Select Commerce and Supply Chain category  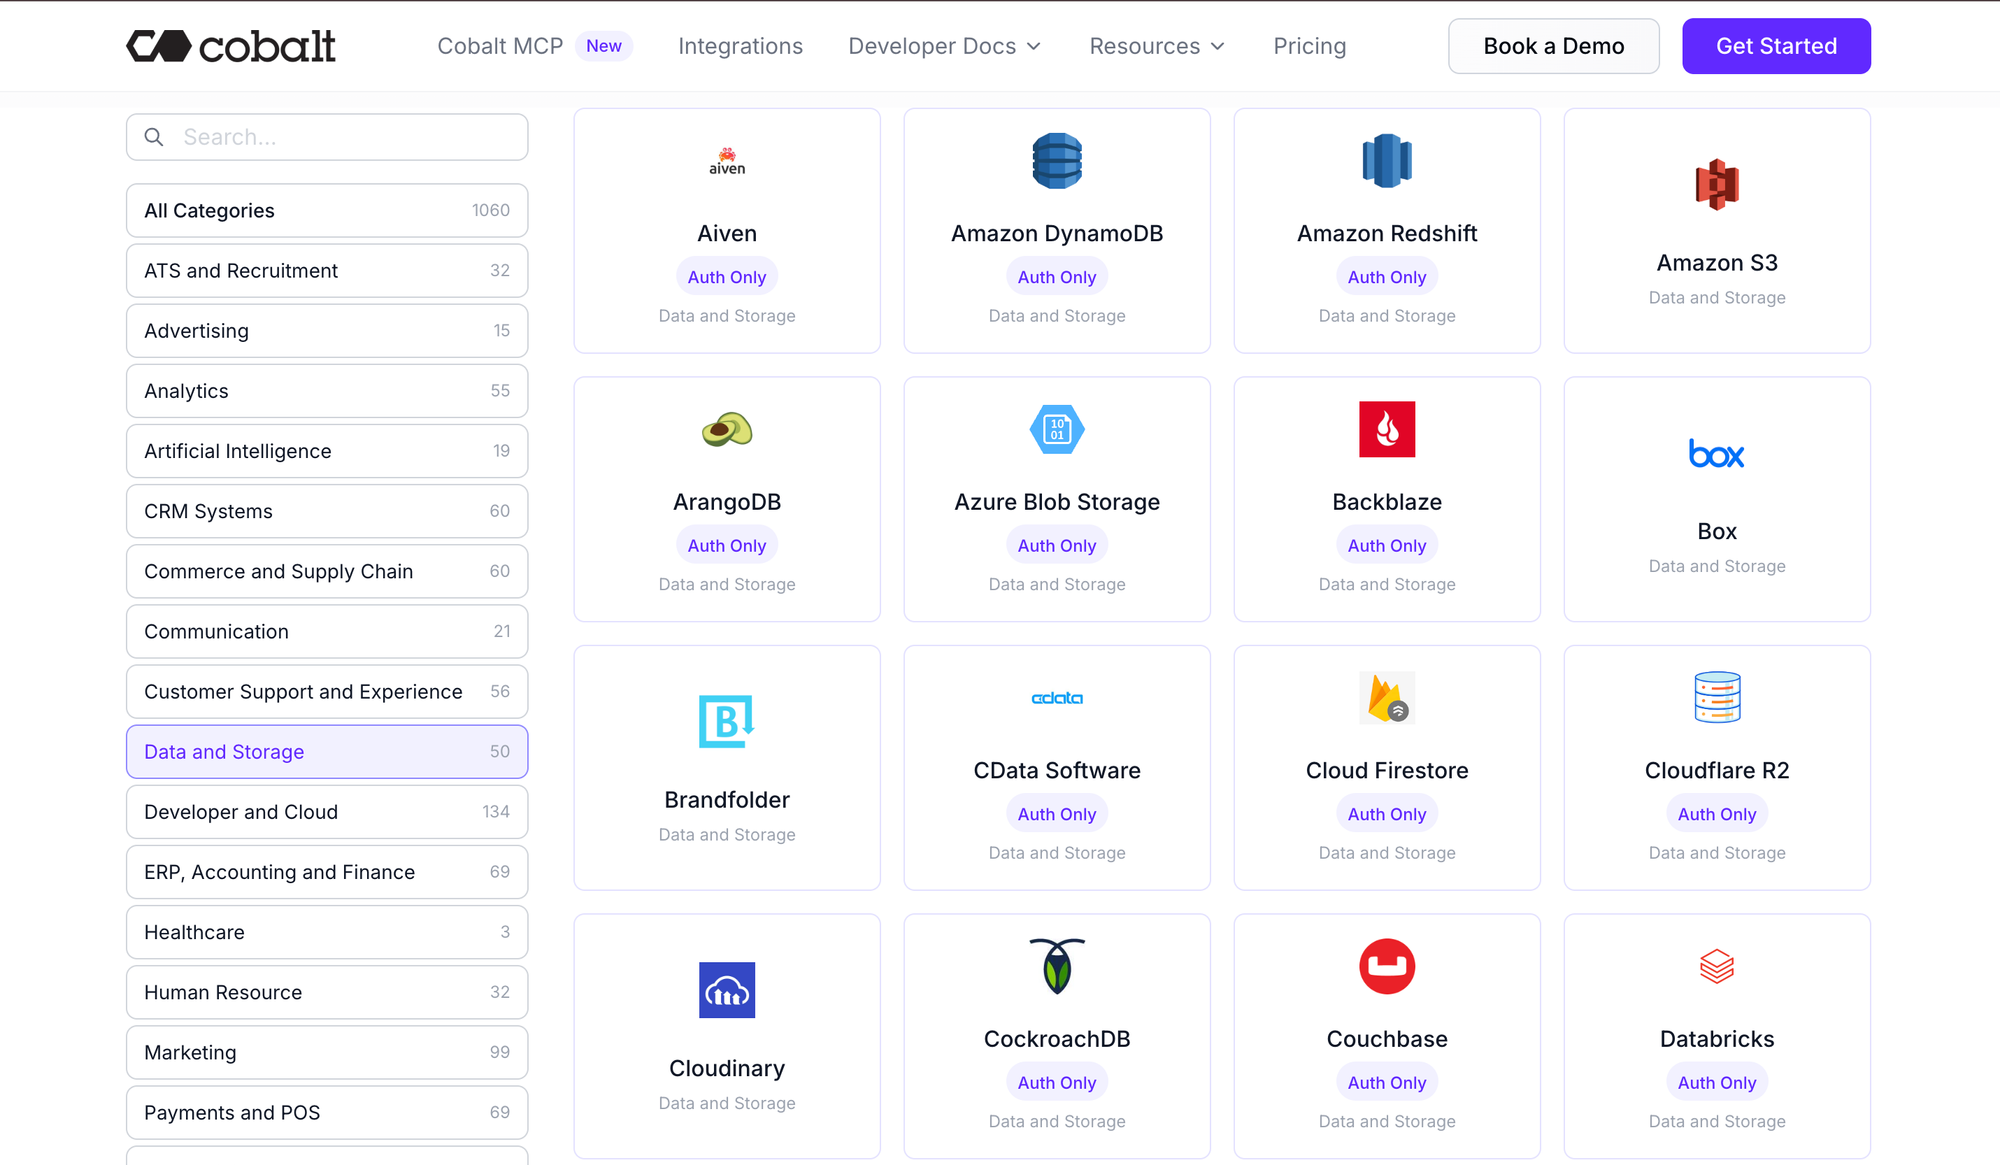327,571
